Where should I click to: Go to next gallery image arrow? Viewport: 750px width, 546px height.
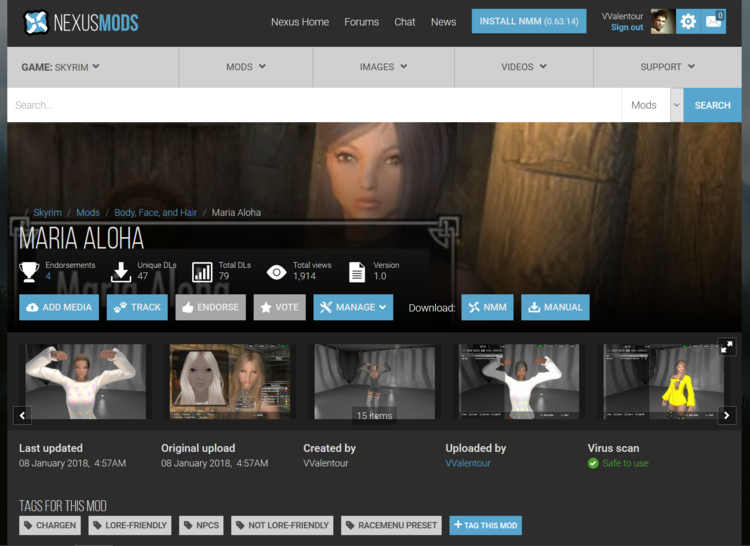tap(727, 415)
